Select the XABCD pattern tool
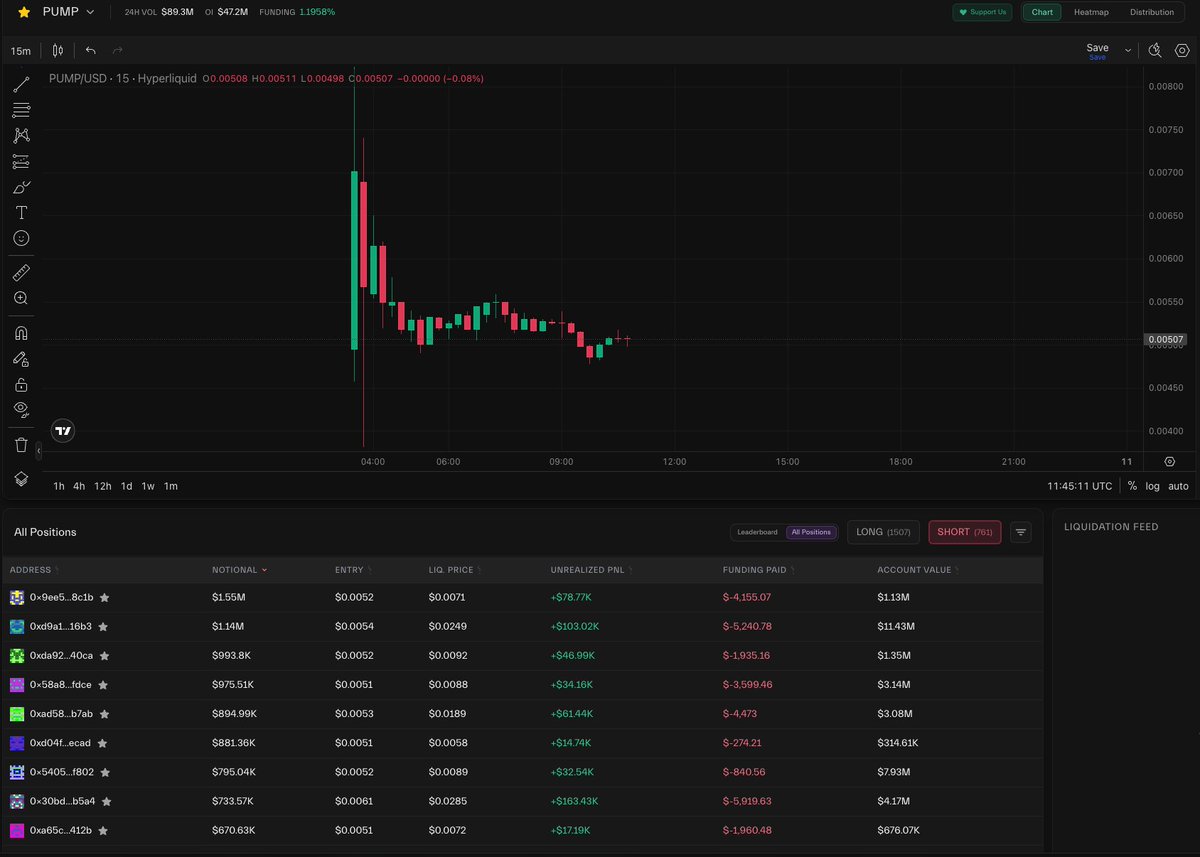Image resolution: width=1200 pixels, height=857 pixels. click(21, 135)
